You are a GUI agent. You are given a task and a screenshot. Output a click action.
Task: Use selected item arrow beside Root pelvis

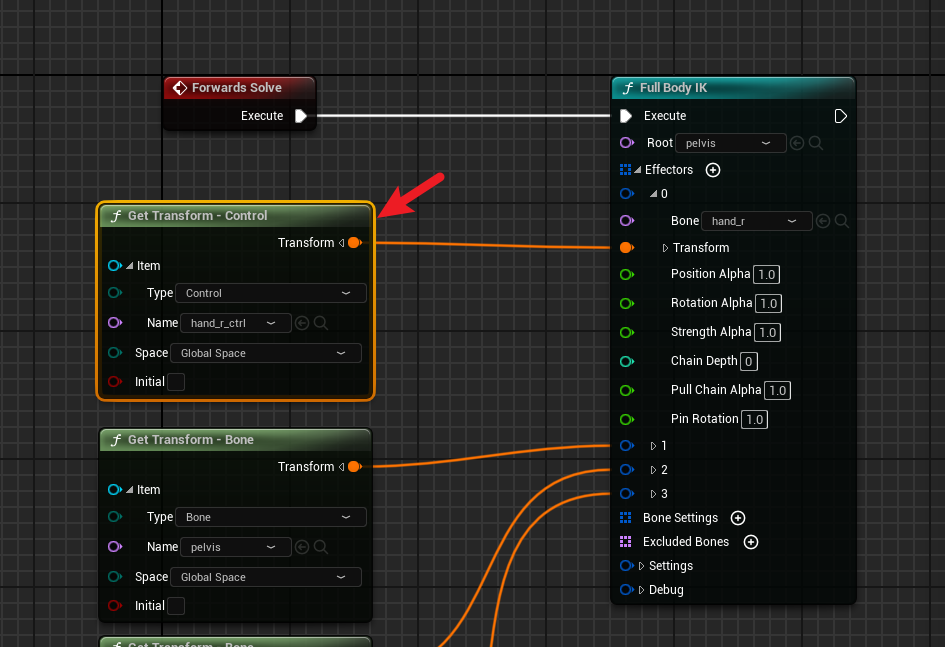click(797, 143)
